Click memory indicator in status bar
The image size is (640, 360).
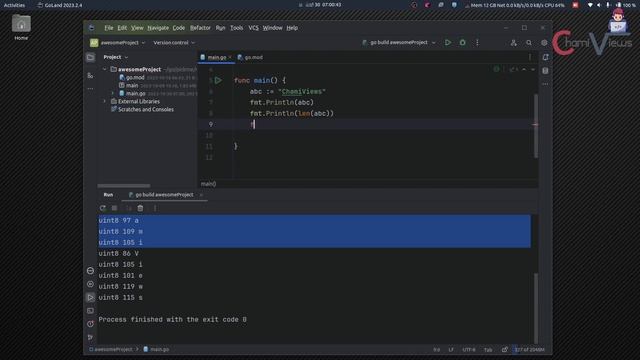pyautogui.click(x=529, y=350)
